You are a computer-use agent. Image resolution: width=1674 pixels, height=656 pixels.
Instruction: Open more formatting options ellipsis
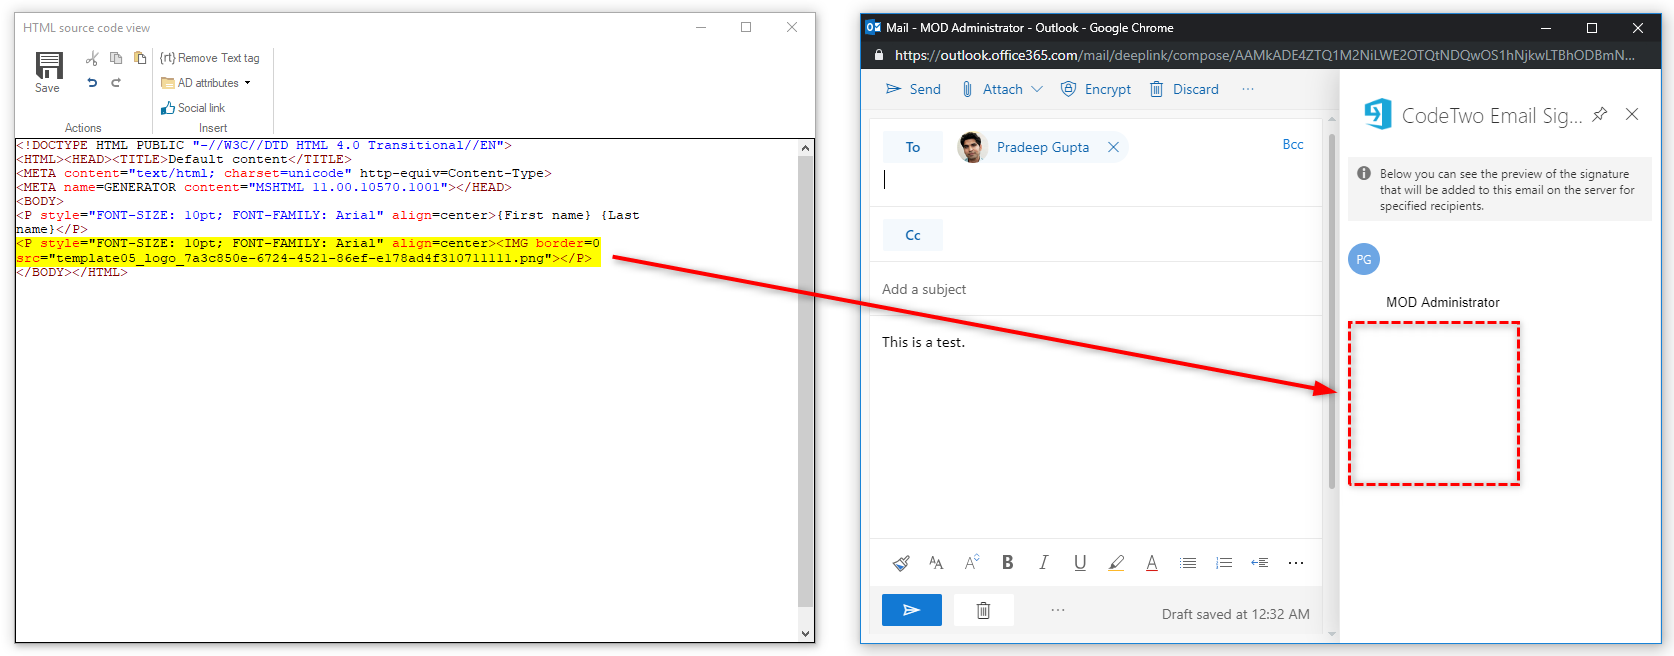[1296, 563]
